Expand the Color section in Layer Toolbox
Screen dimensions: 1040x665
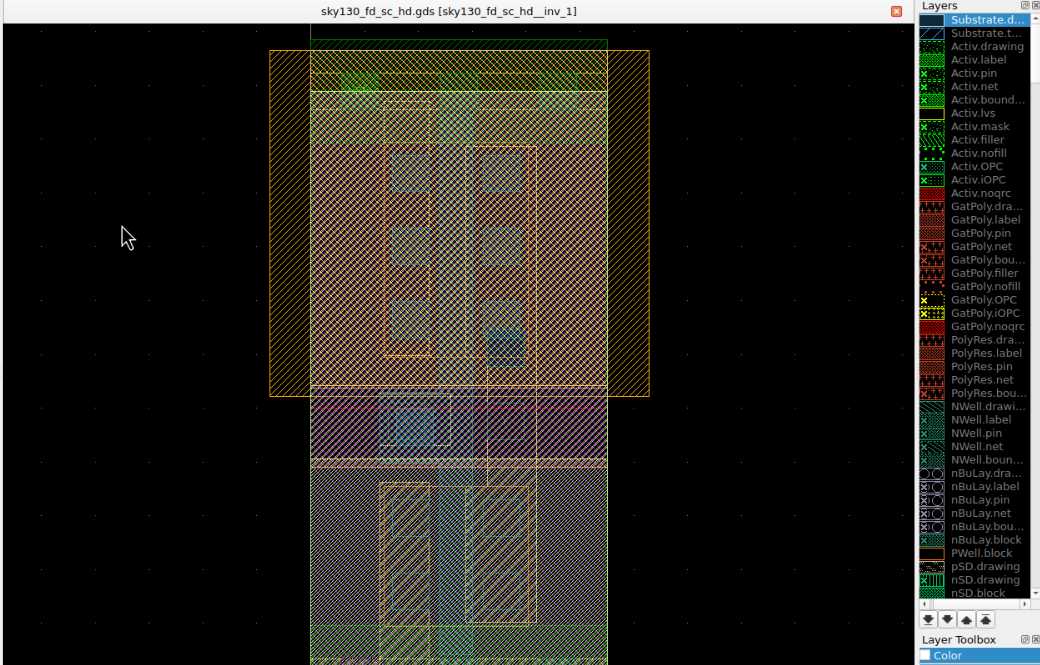(925, 656)
